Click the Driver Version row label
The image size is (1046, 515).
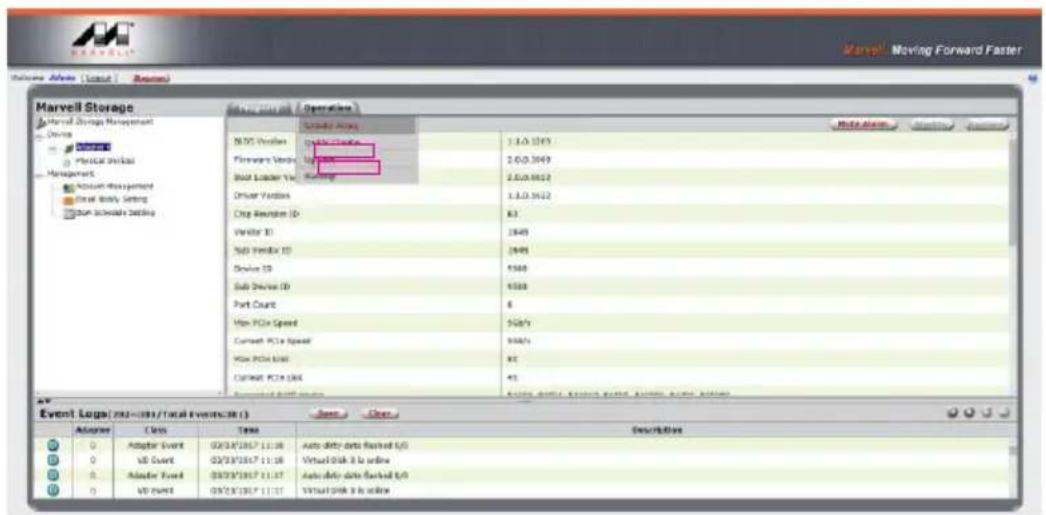[x=260, y=196]
